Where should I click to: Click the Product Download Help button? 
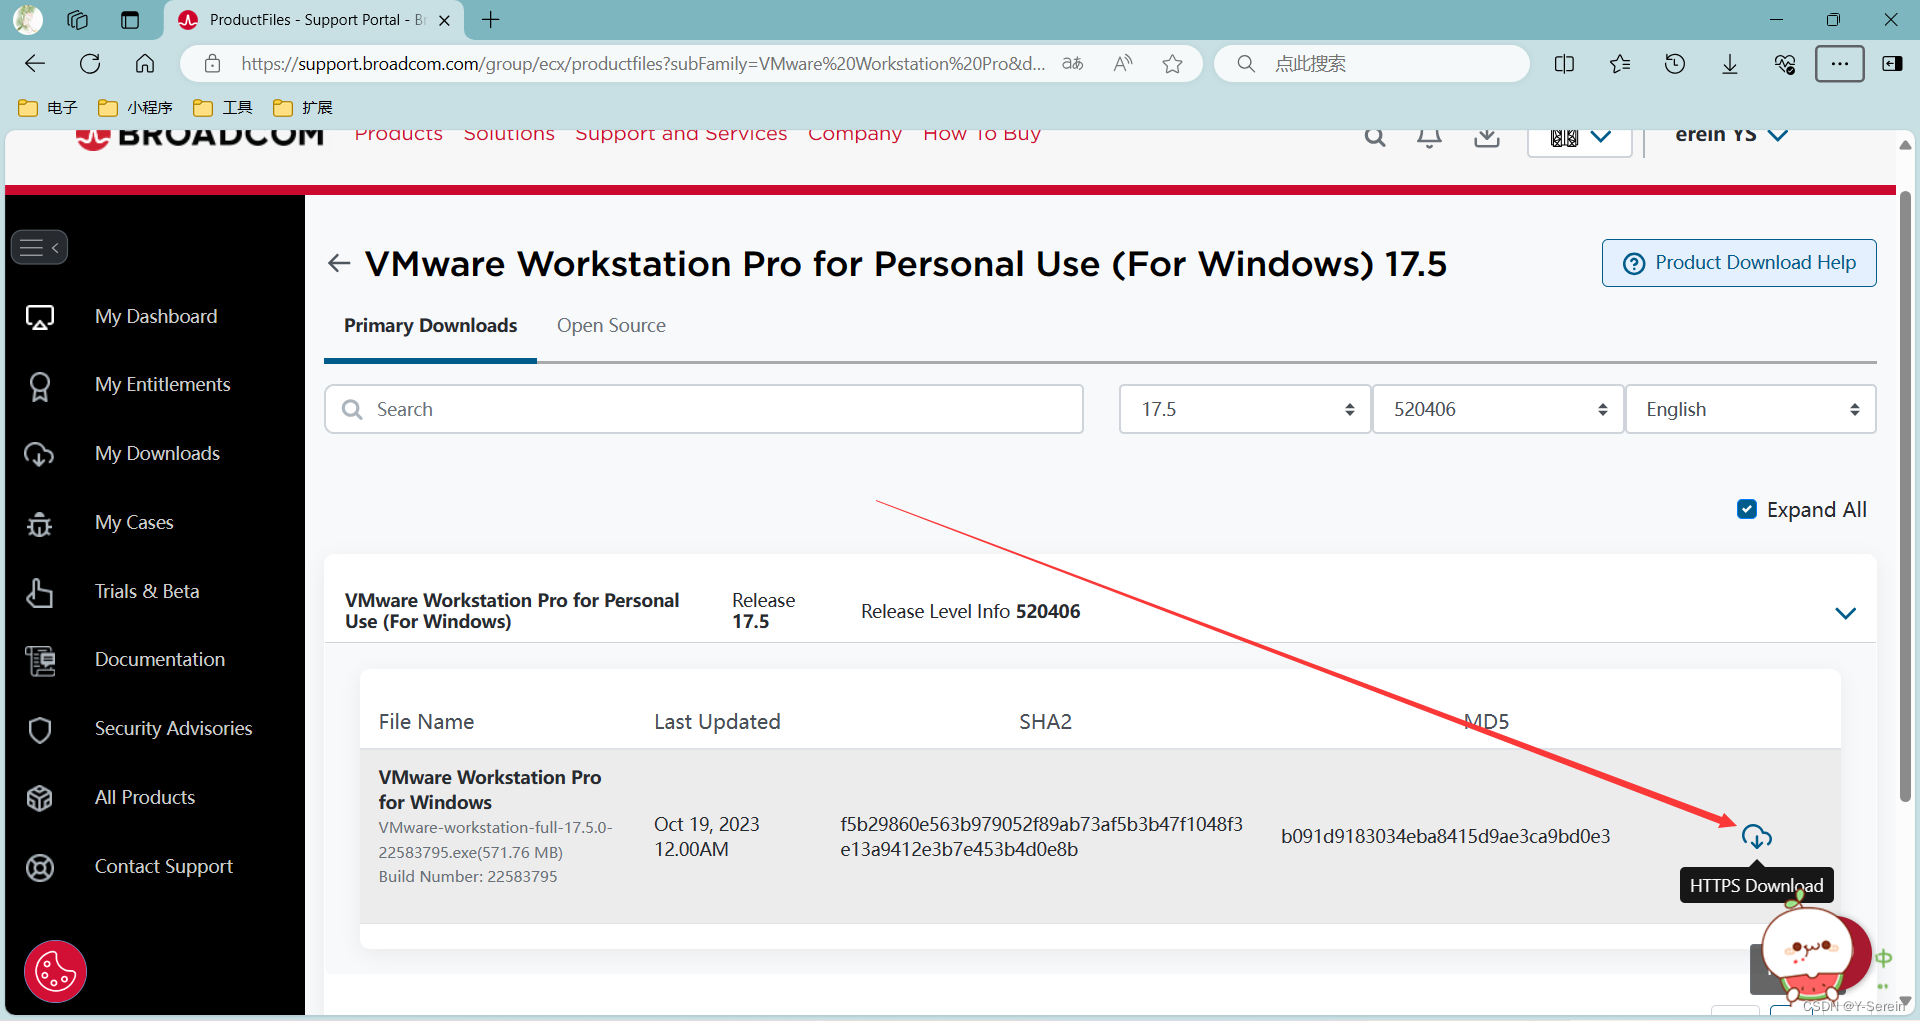click(1739, 262)
